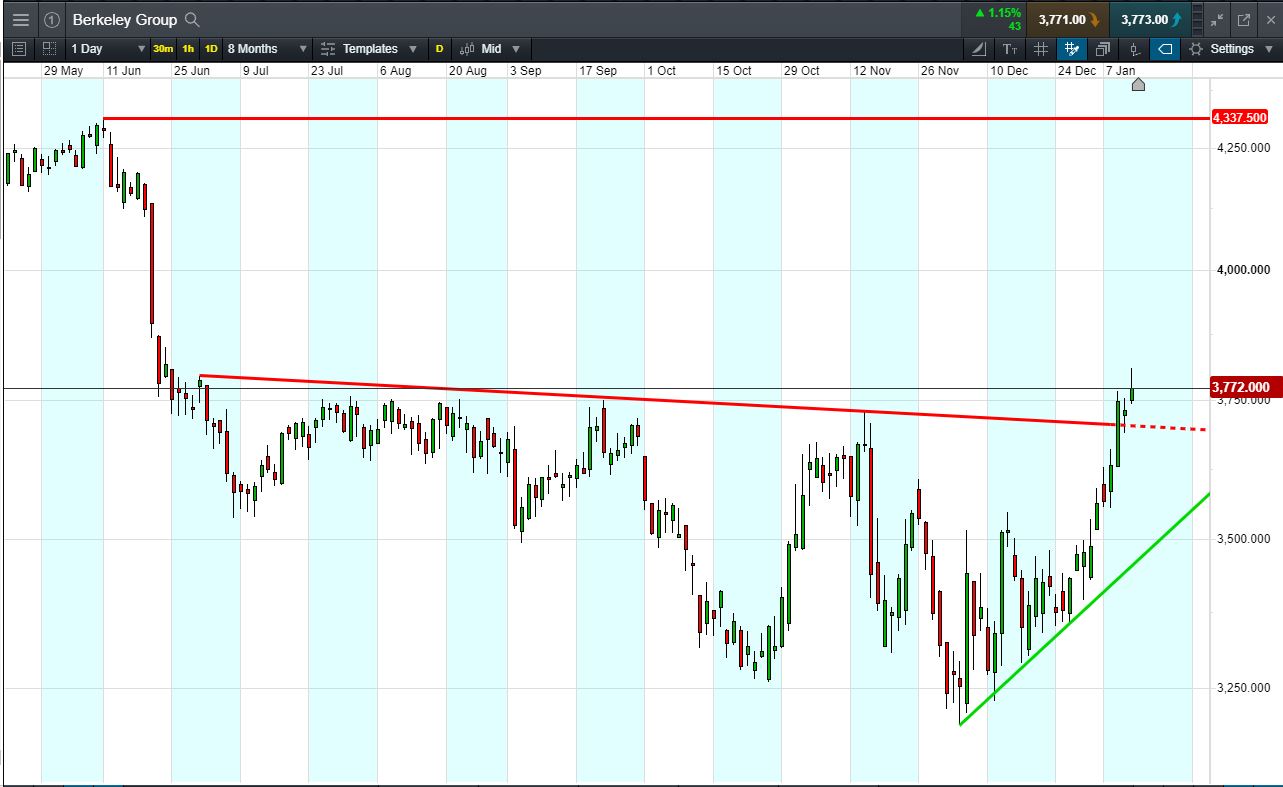
Task: Toggle the chart gridlines icon
Action: [x=1041, y=48]
